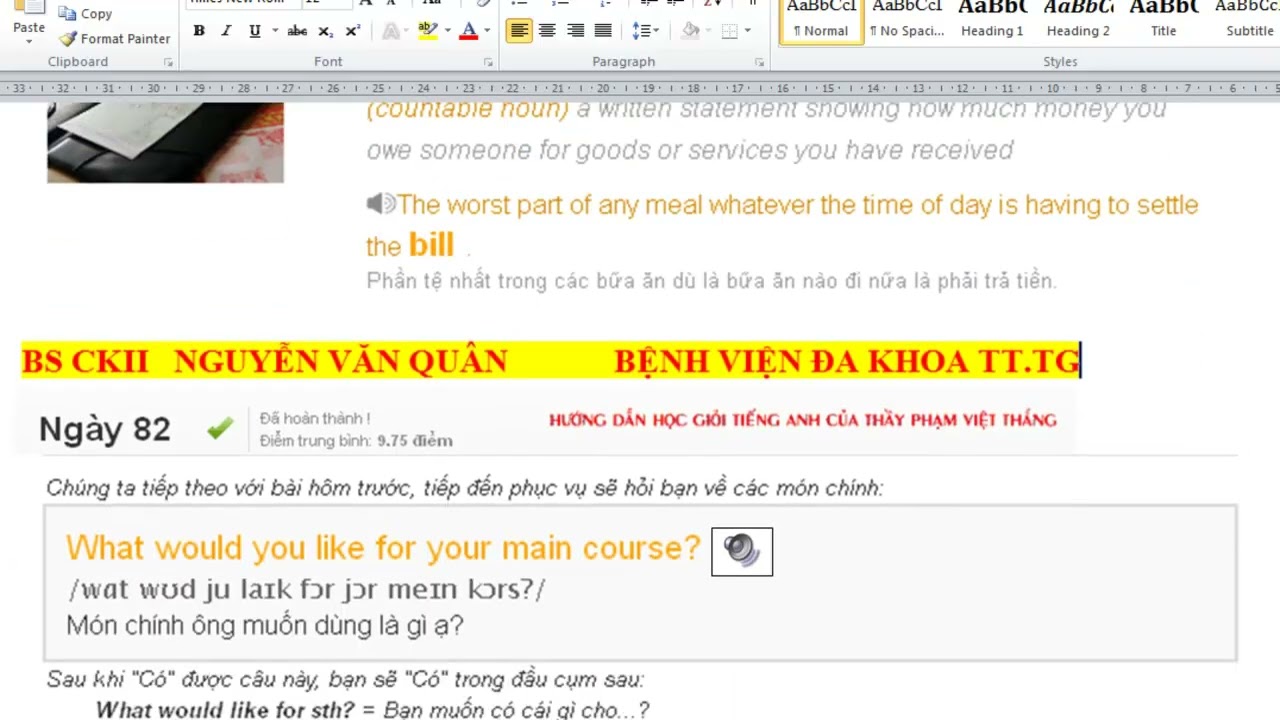Apply underline formatting
This screenshot has height=720, width=1280.
coord(254,31)
